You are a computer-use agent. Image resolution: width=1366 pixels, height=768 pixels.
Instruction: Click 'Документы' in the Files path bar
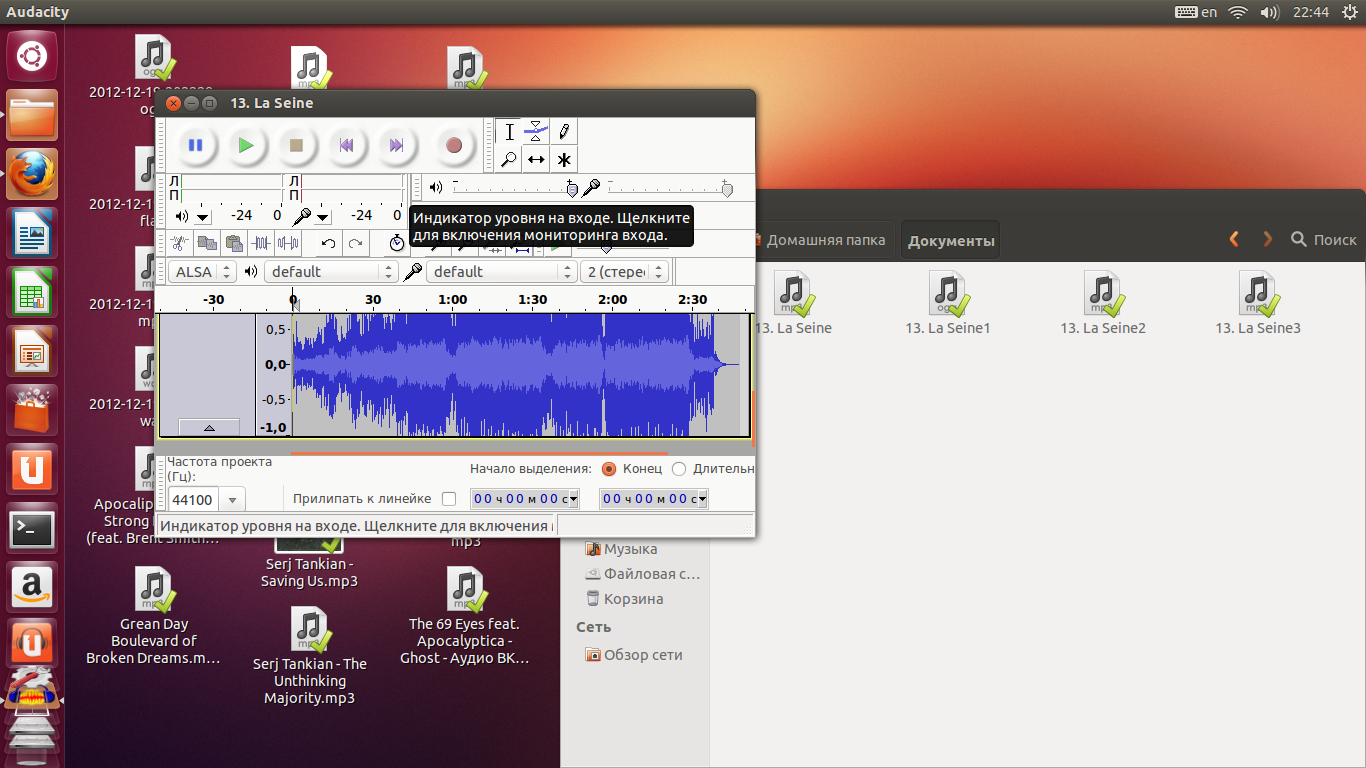pos(951,240)
